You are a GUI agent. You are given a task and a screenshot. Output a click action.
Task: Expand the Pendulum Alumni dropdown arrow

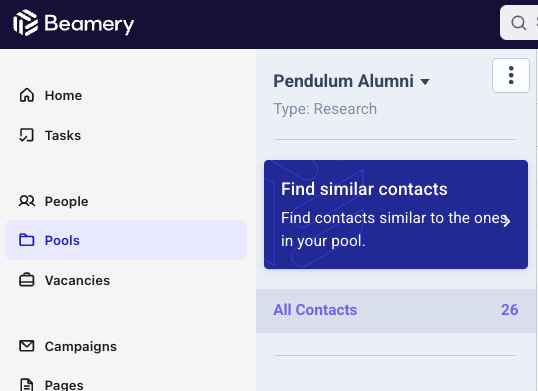coord(425,82)
